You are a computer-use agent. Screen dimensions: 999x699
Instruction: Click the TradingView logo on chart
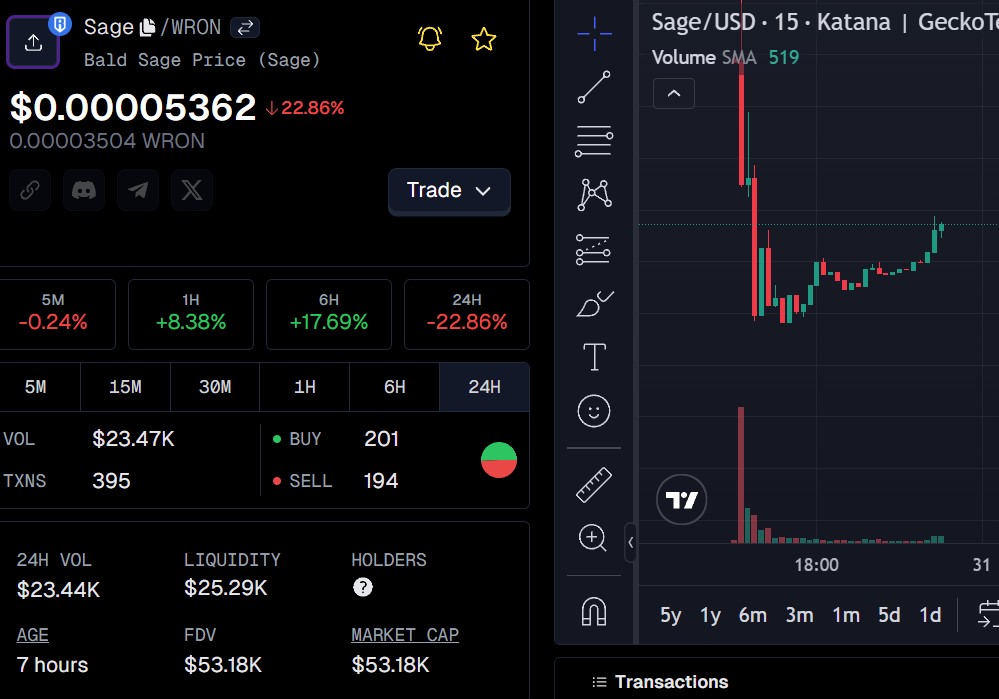tap(682, 500)
